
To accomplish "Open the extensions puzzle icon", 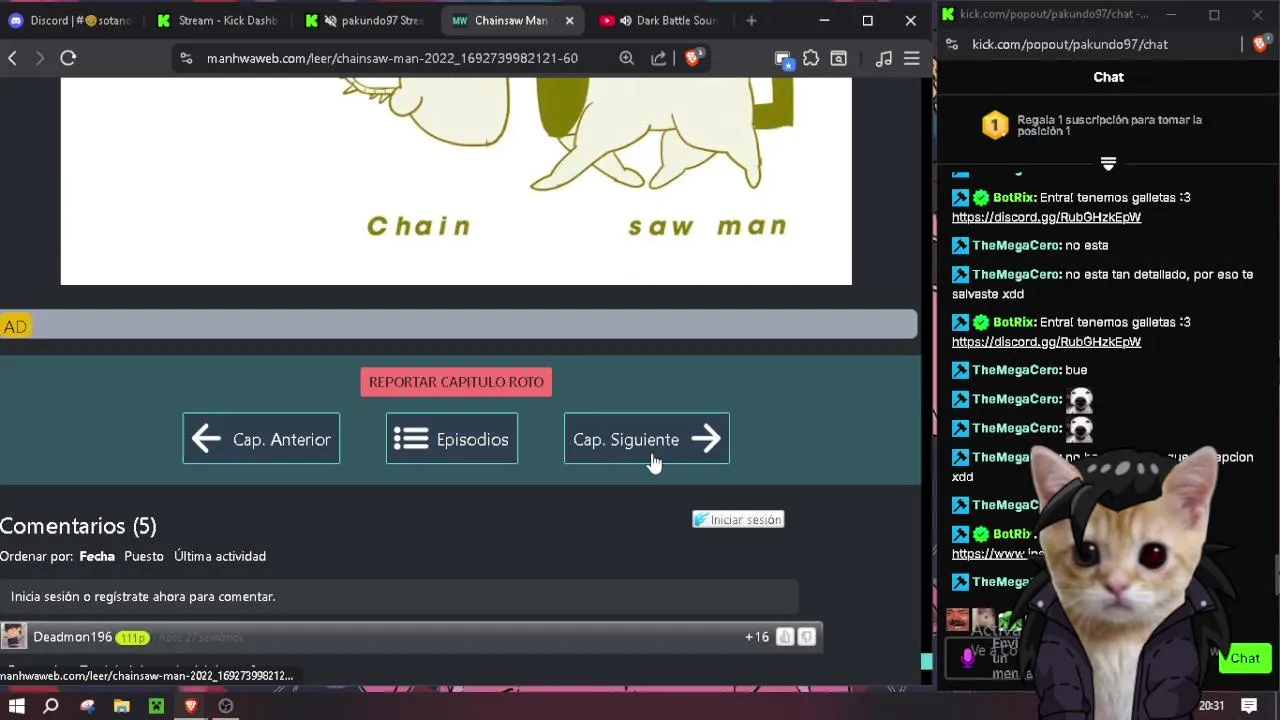I will point(811,59).
